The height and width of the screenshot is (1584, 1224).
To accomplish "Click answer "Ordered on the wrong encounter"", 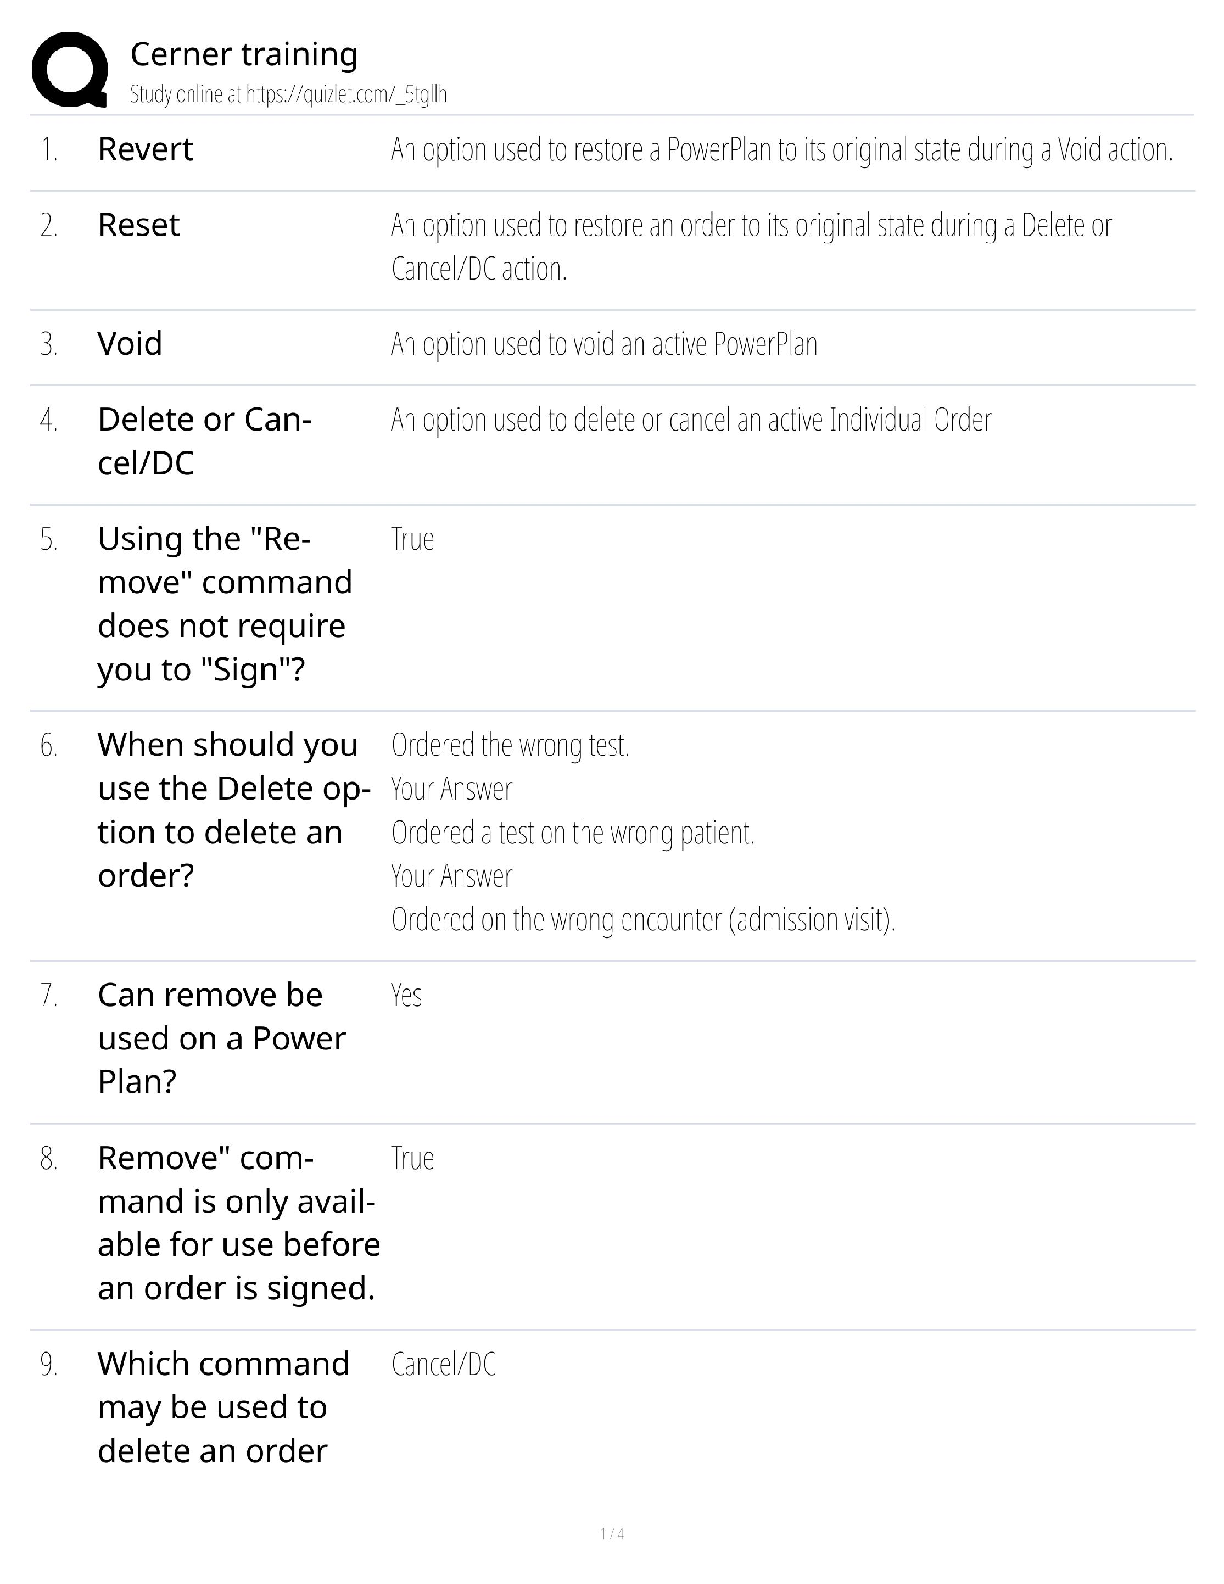I will point(642,919).
